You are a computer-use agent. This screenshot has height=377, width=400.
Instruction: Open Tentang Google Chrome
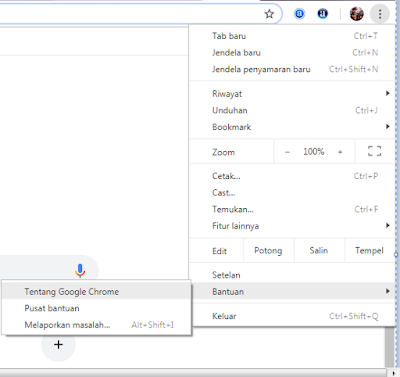coord(97,292)
